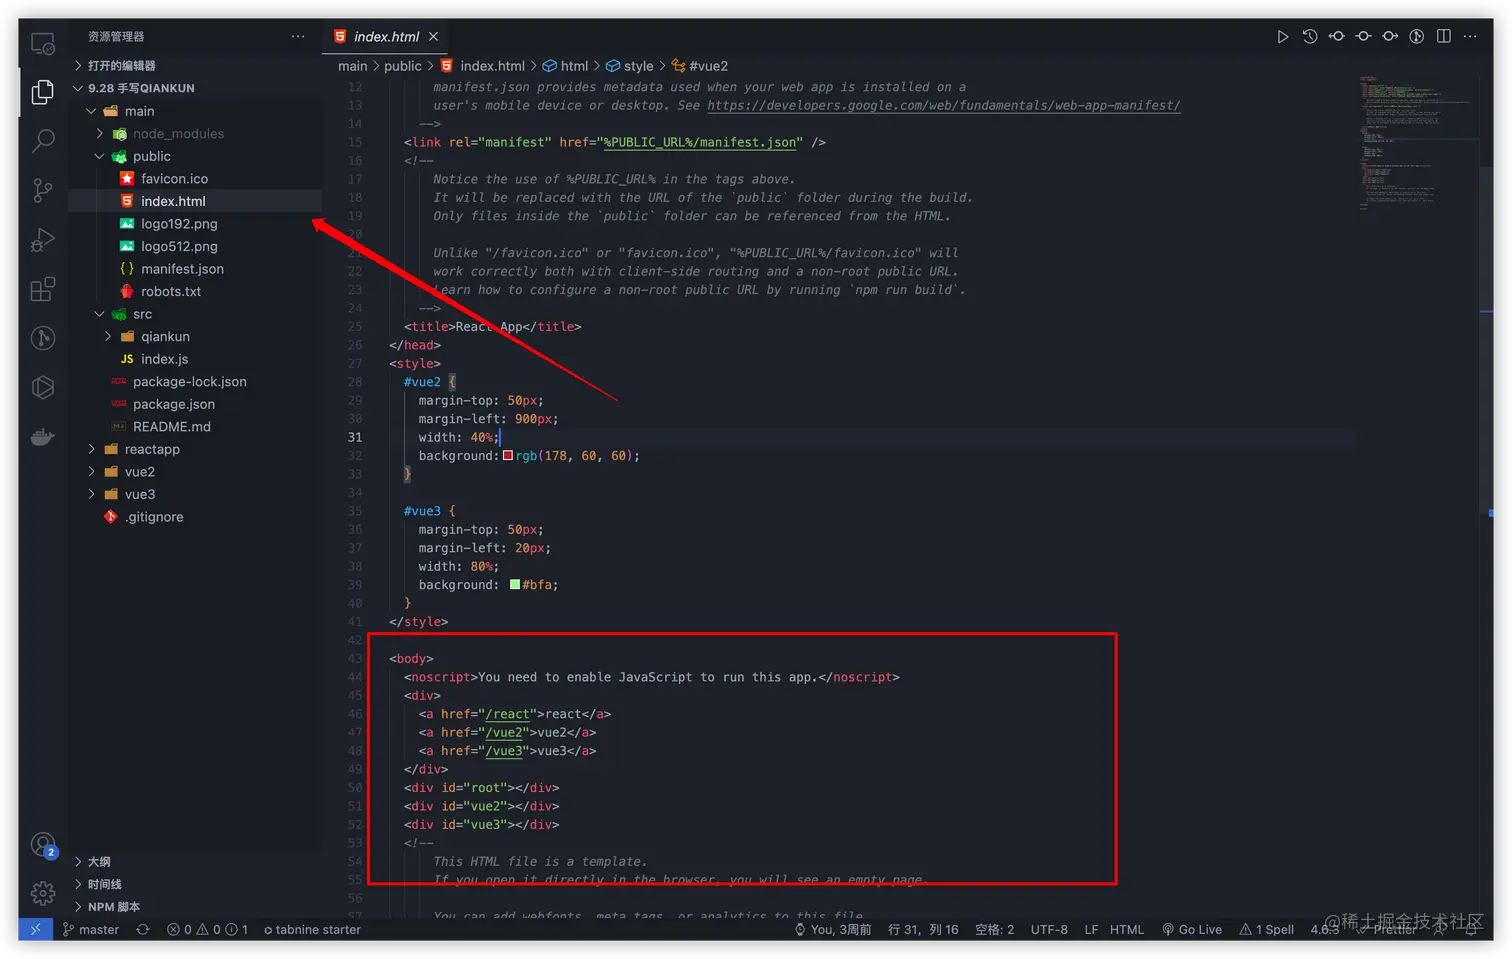Collapse the public folder chevron
The width and height of the screenshot is (1512, 959).
(100, 156)
